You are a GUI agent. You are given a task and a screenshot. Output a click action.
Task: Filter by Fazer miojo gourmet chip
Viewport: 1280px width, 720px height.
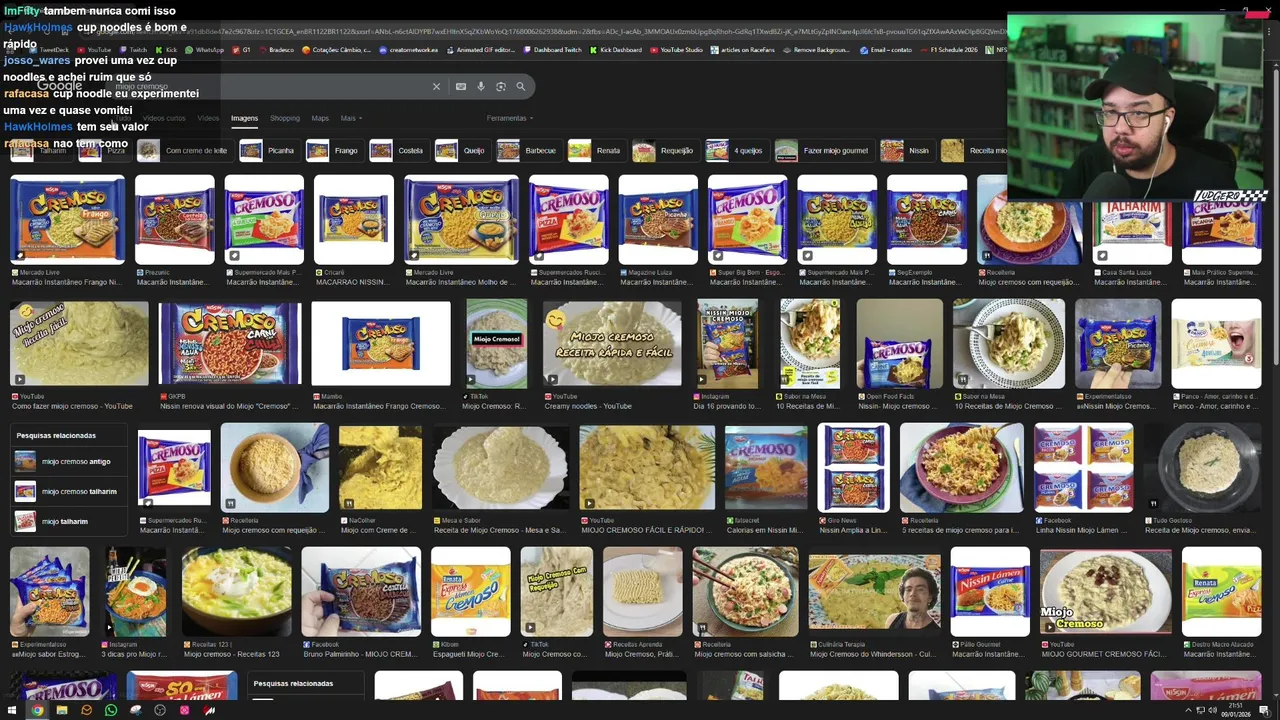tap(822, 151)
